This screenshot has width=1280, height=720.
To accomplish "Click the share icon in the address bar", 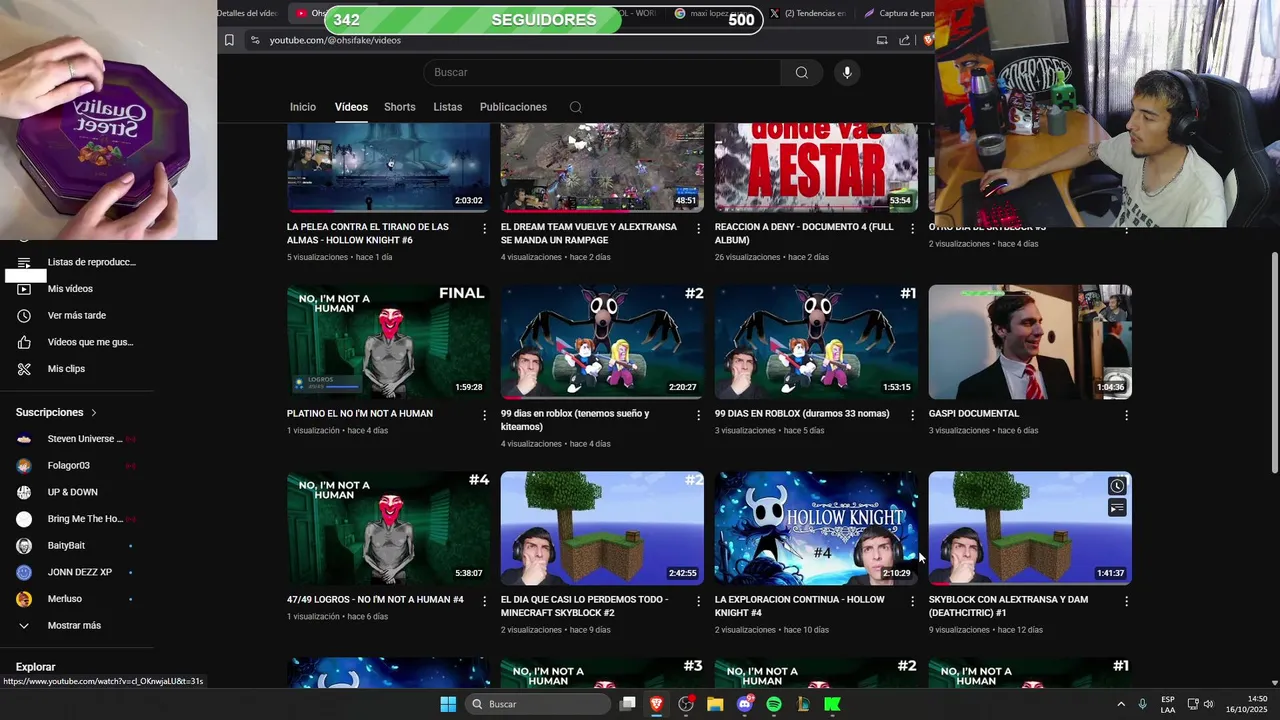I will (905, 40).
